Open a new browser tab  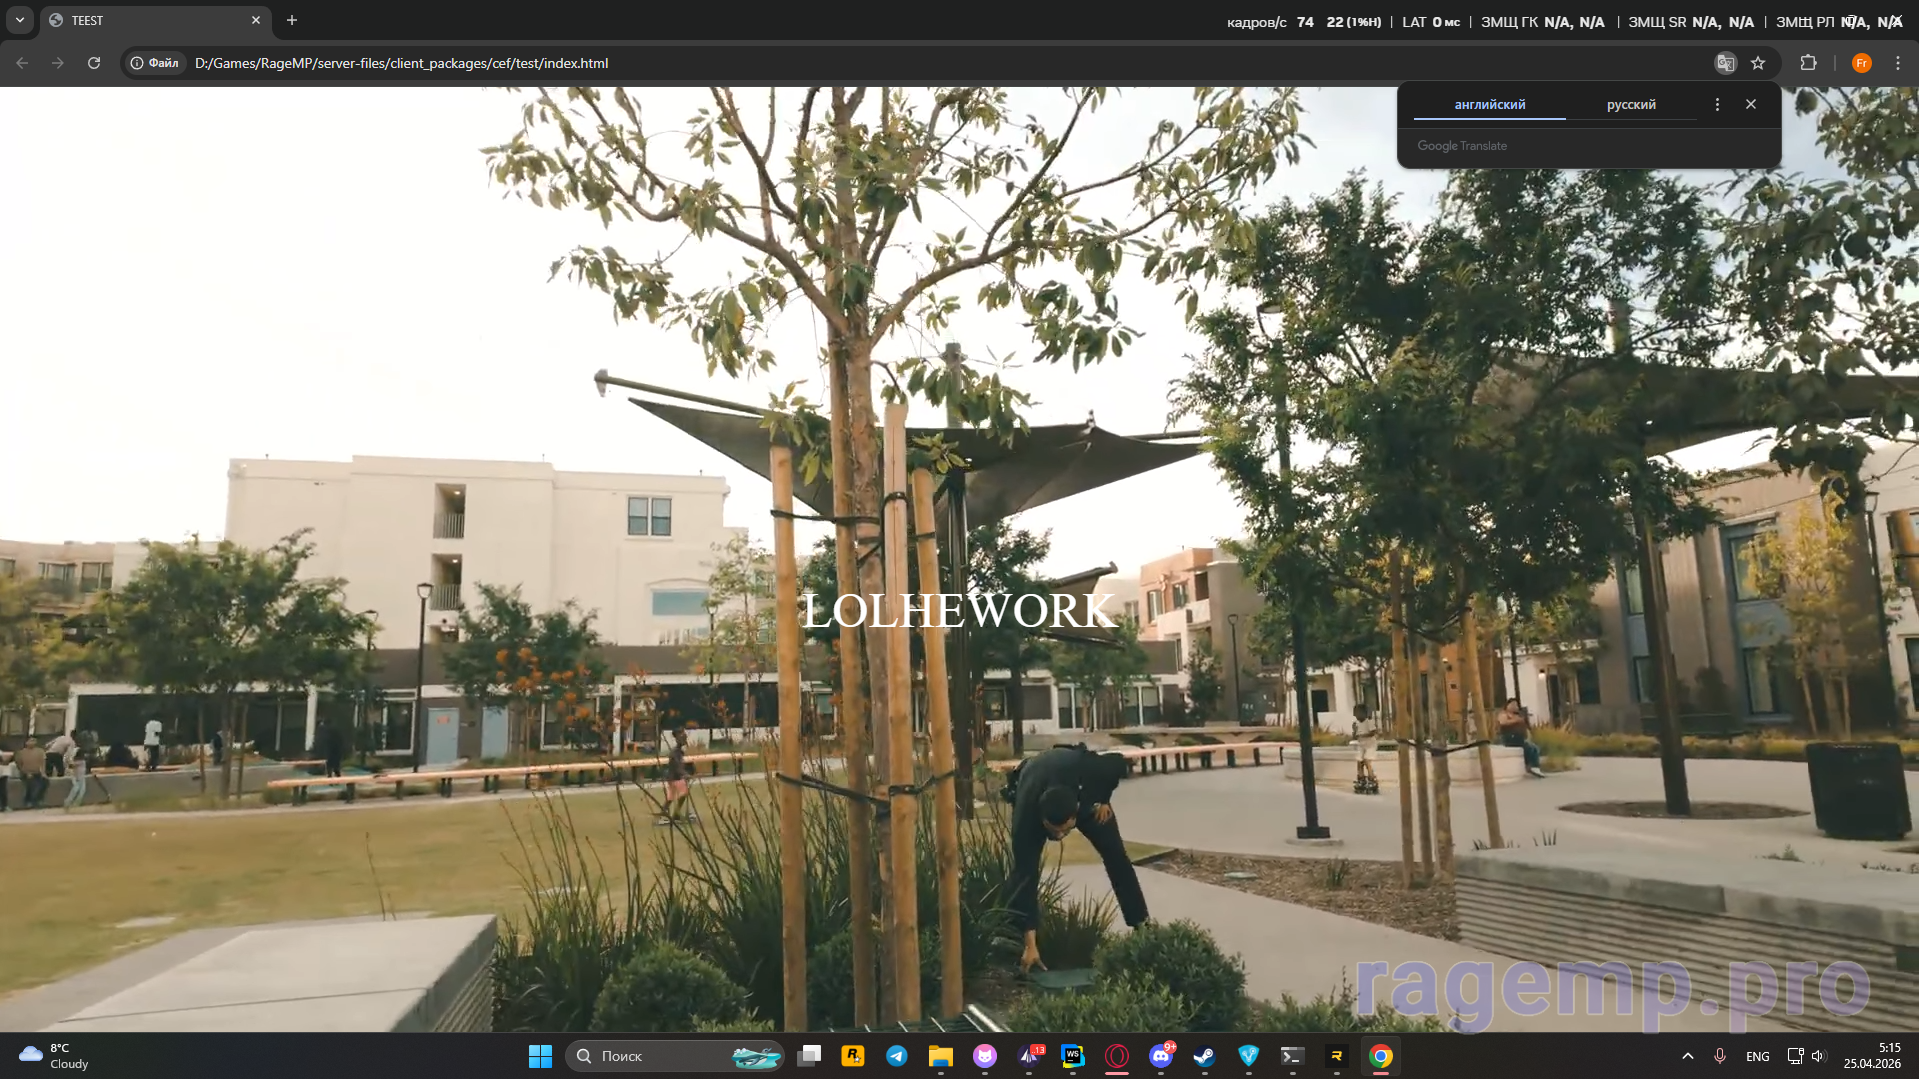292,20
